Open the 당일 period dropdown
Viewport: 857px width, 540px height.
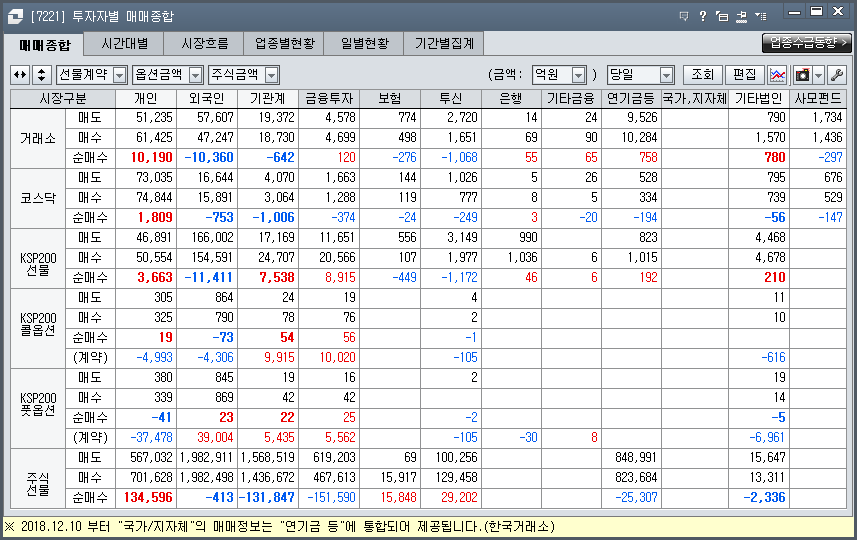[666, 75]
